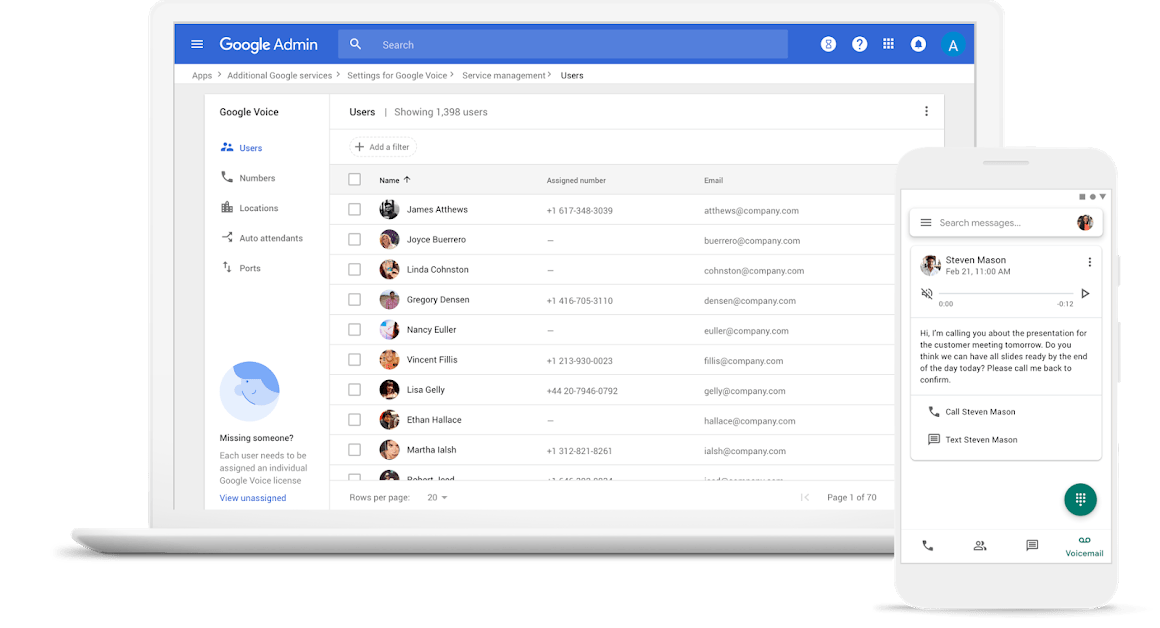Screen dimensions: 1160x628
Task: Open the notifications bell icon
Action: click(x=918, y=44)
